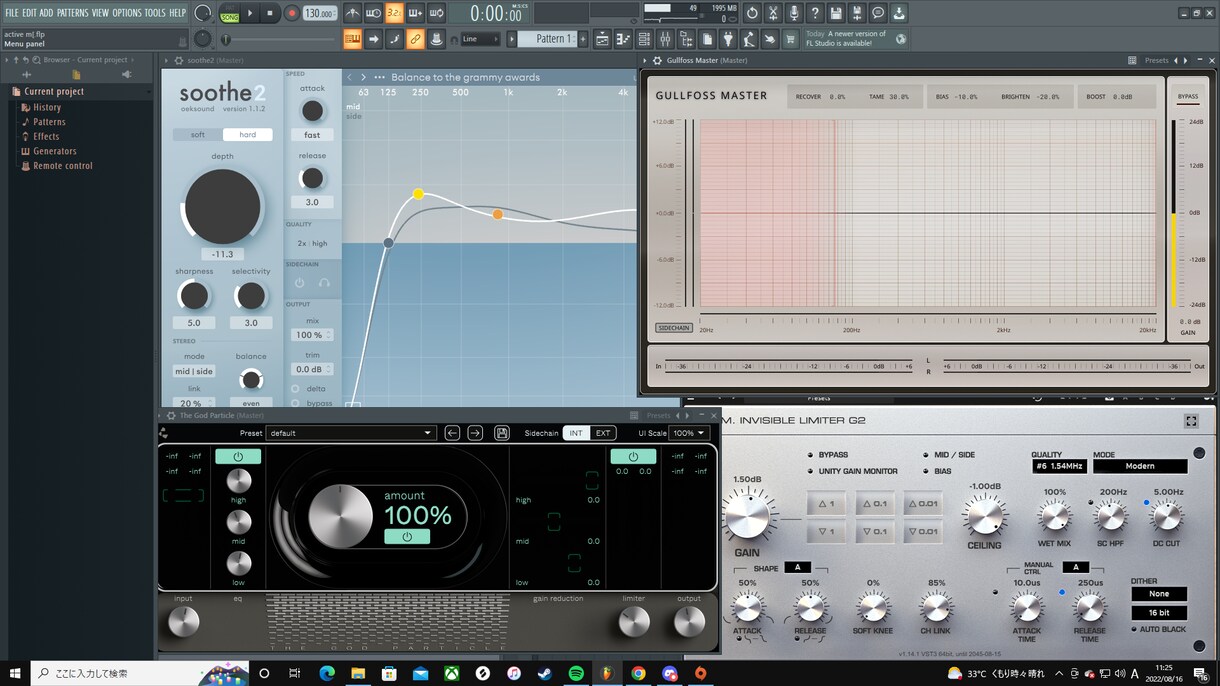
Task: Open the TOOLS menu
Action: coord(155,12)
